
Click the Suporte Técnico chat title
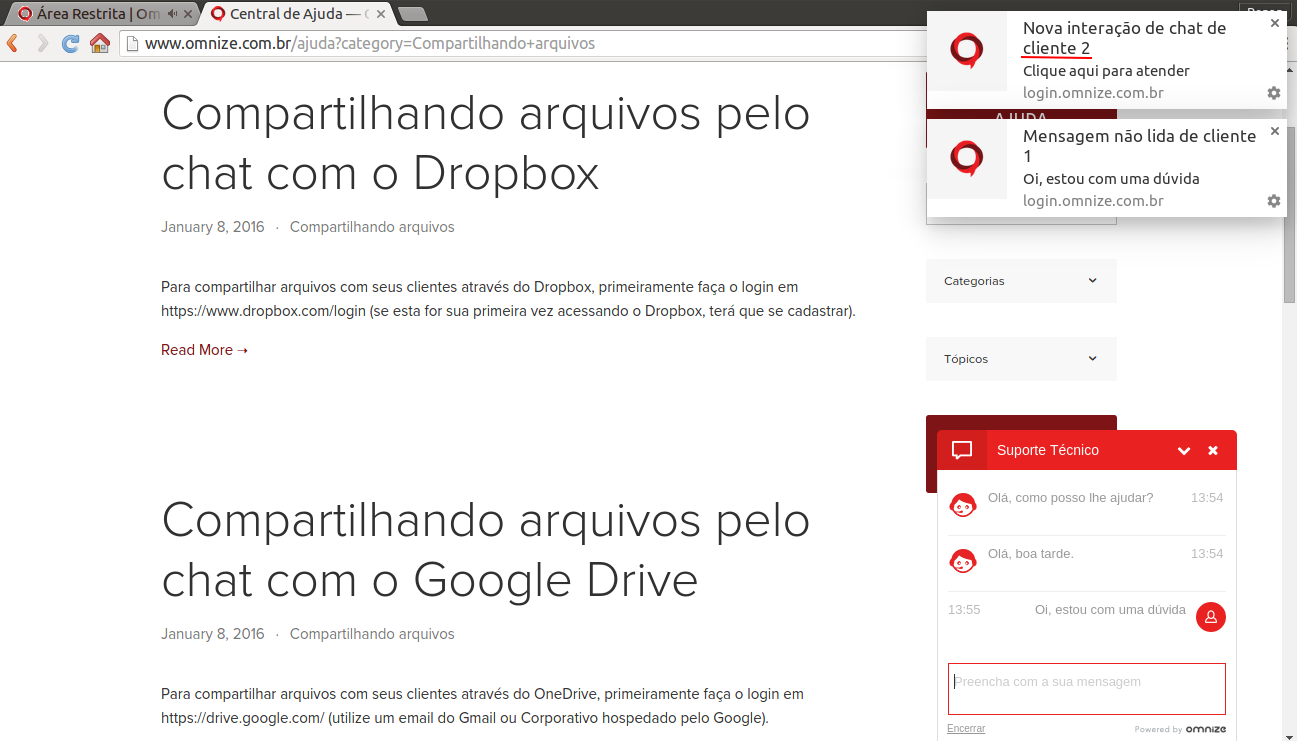tap(1048, 450)
